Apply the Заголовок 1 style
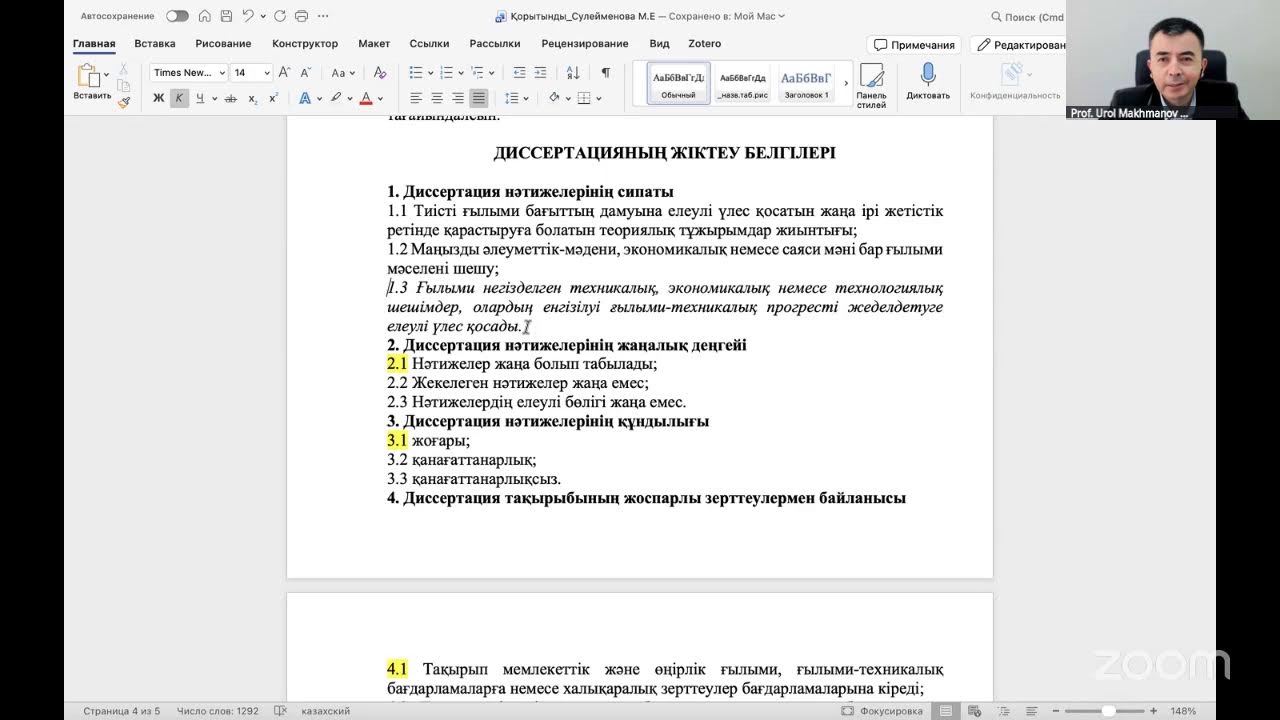This screenshot has width=1280, height=720. coord(806,82)
